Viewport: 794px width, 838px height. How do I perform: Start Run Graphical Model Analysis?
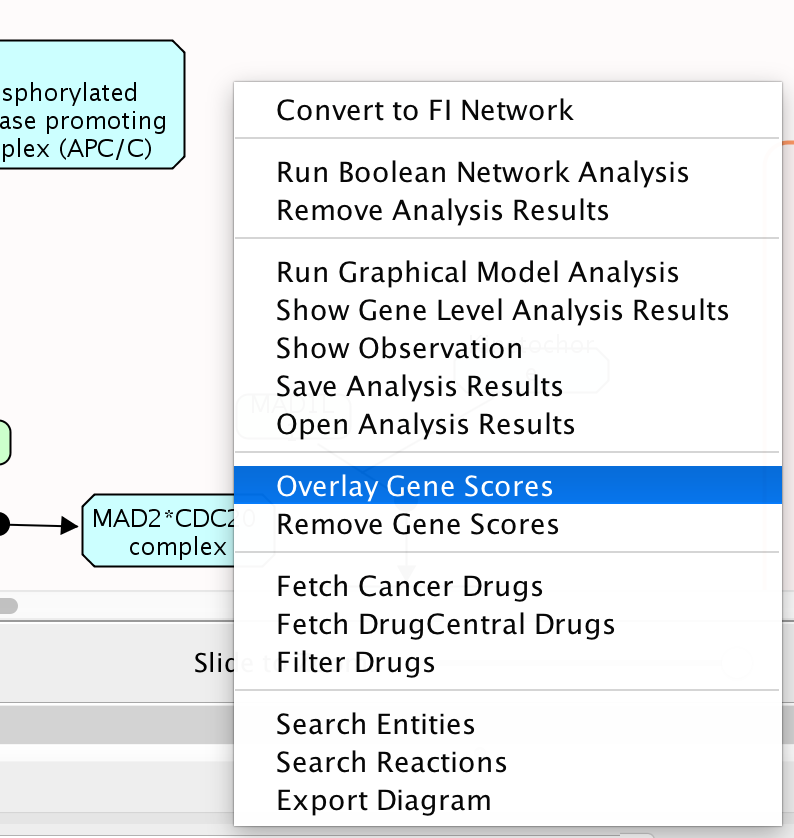pyautogui.click(x=477, y=272)
